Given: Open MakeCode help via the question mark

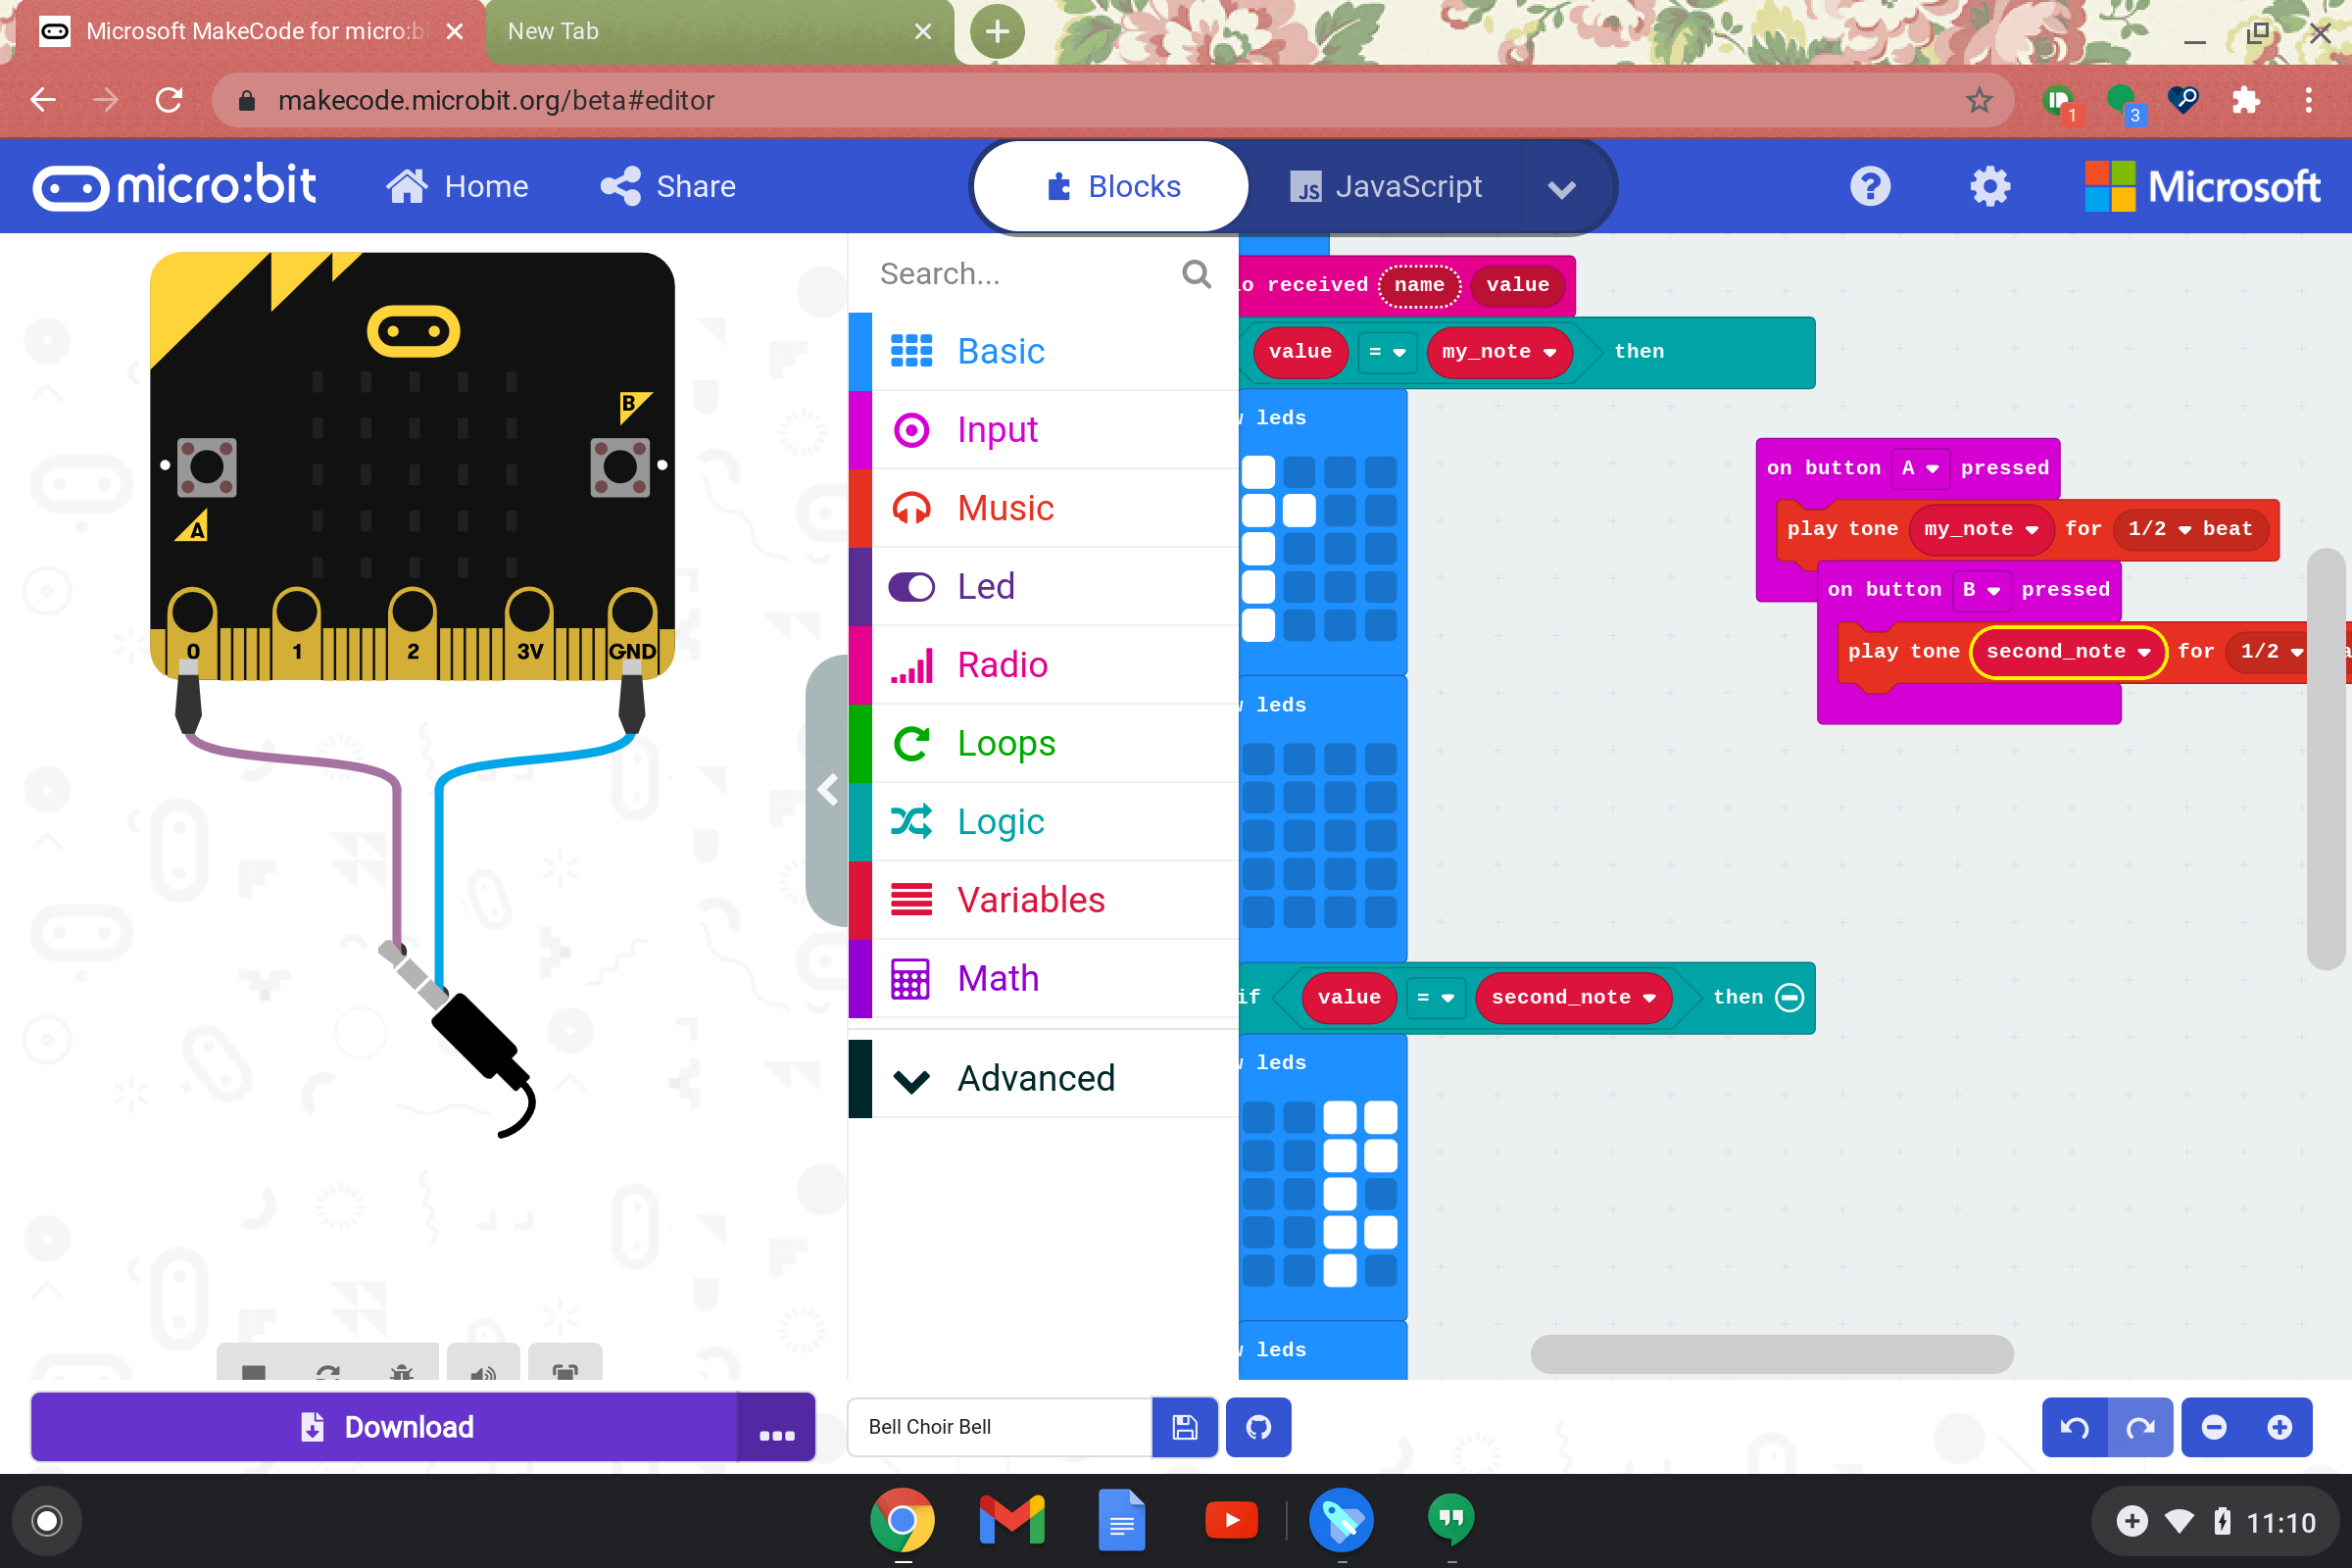Looking at the screenshot, I should (x=1869, y=186).
